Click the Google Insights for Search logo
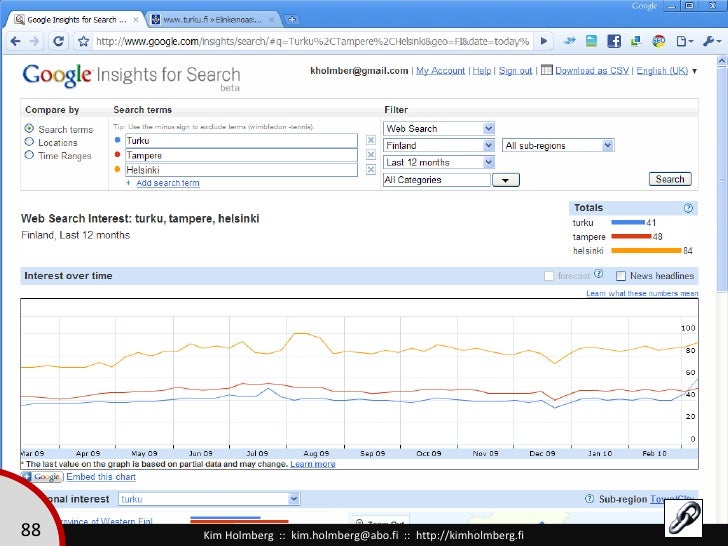The height and width of the screenshot is (546, 728). point(131,77)
